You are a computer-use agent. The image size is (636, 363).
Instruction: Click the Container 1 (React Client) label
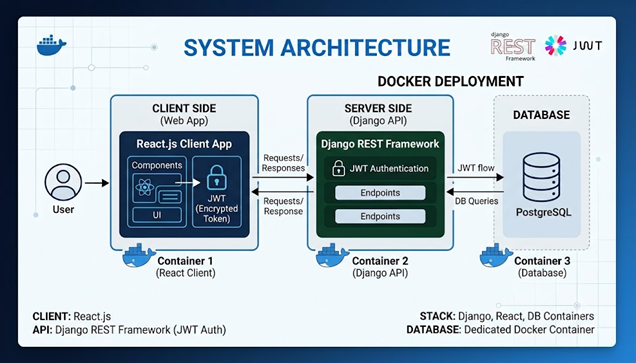click(185, 267)
